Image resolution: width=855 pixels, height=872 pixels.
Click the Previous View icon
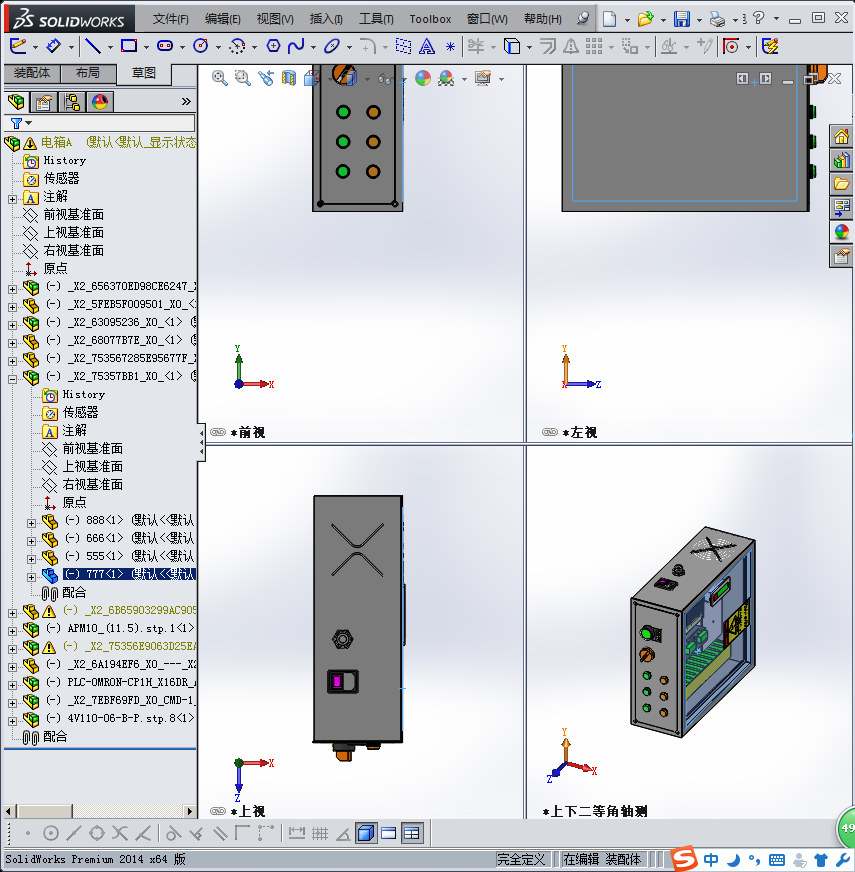click(266, 78)
